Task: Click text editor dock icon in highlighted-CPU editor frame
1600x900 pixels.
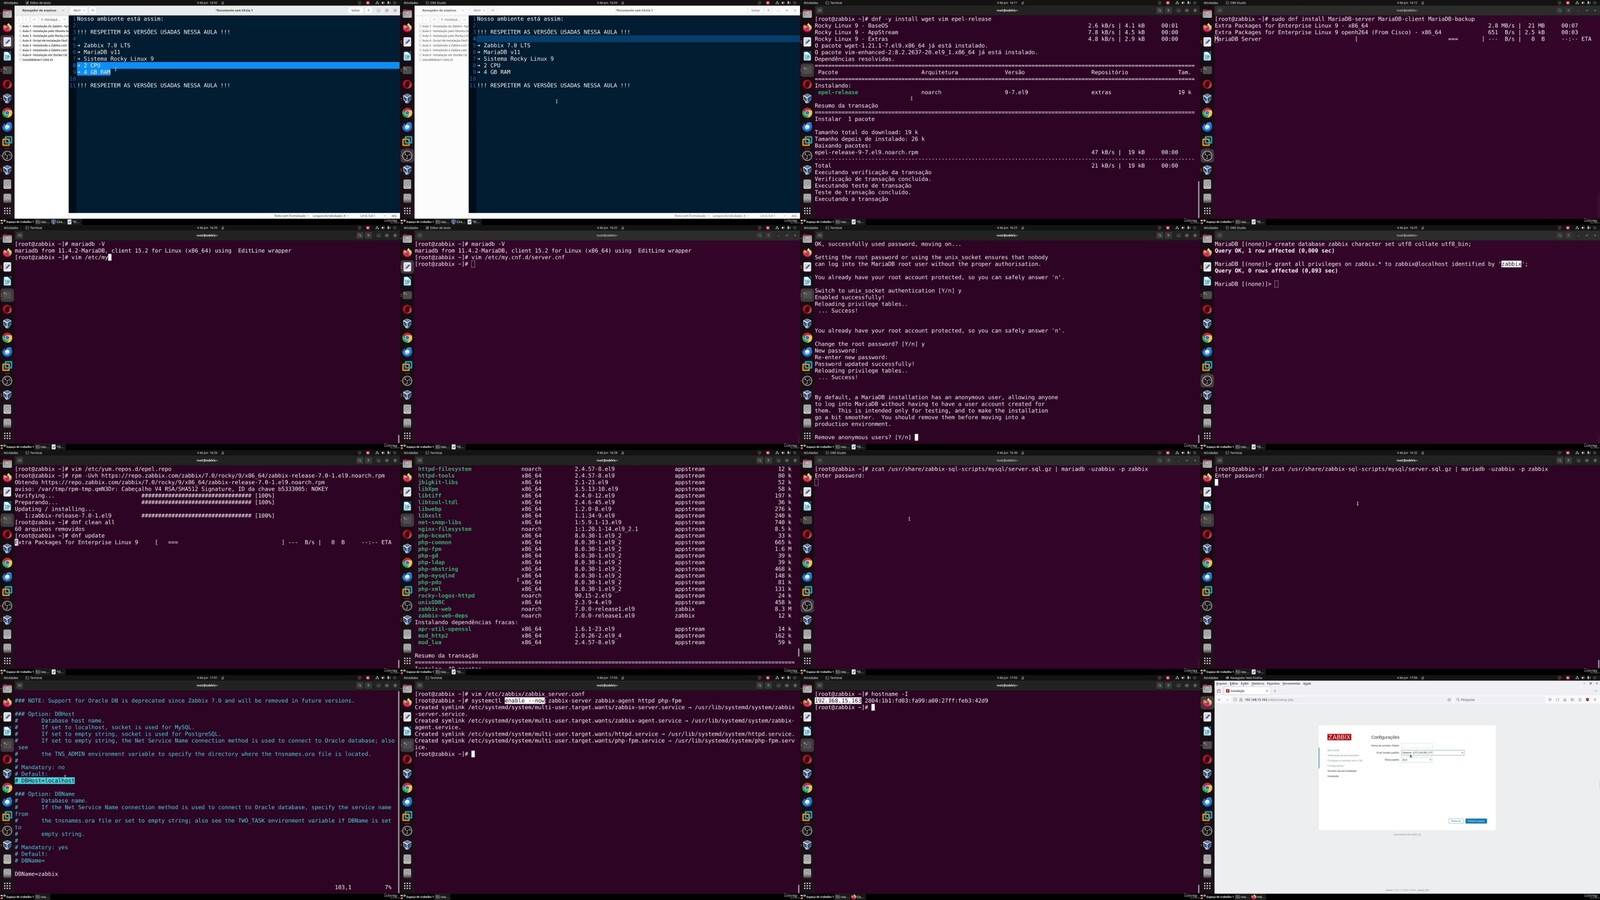Action: [x=7, y=42]
